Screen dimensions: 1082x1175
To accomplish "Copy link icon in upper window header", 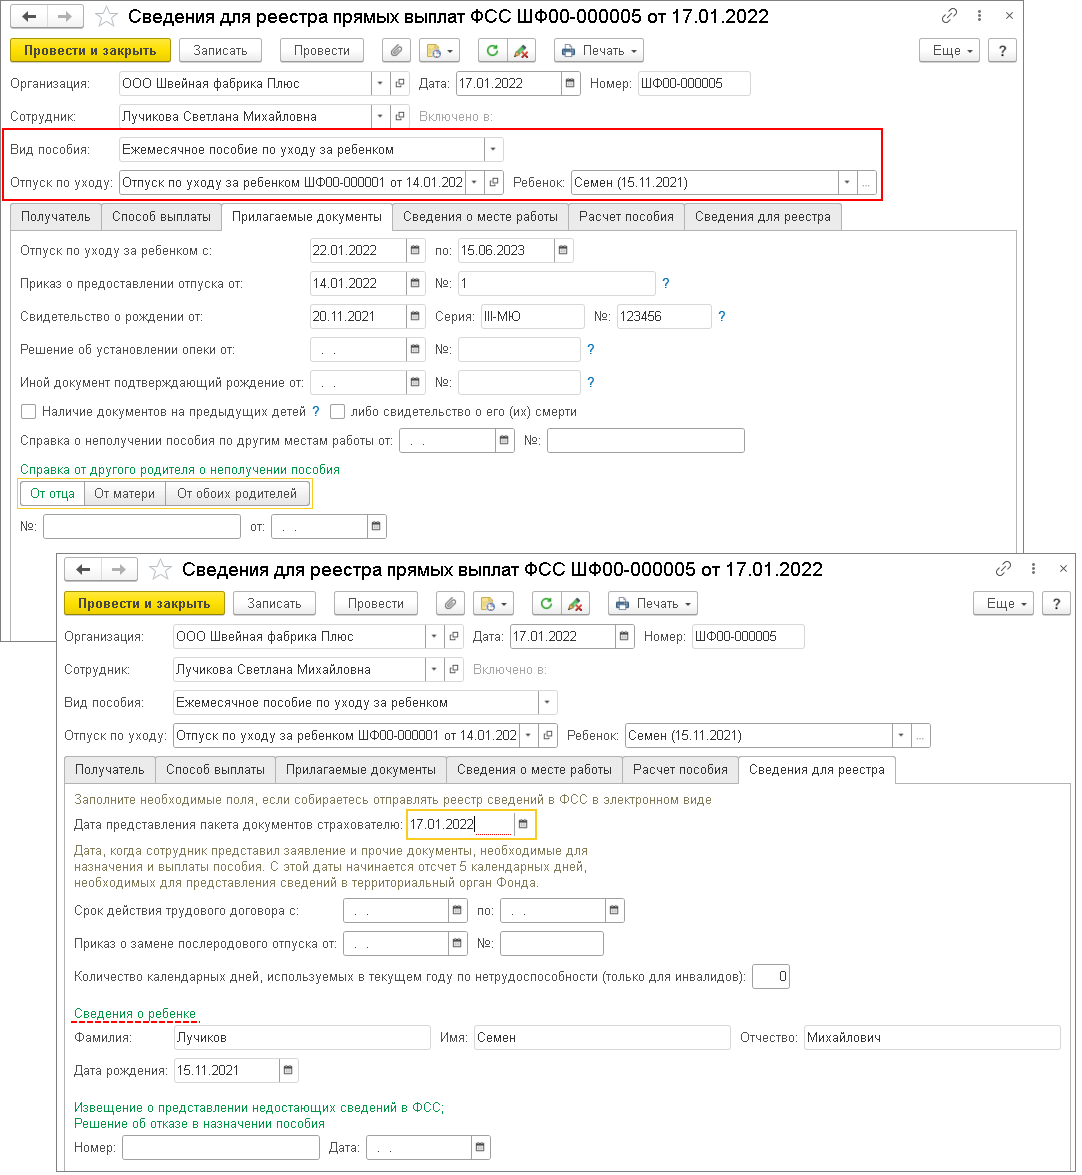I will (949, 16).
